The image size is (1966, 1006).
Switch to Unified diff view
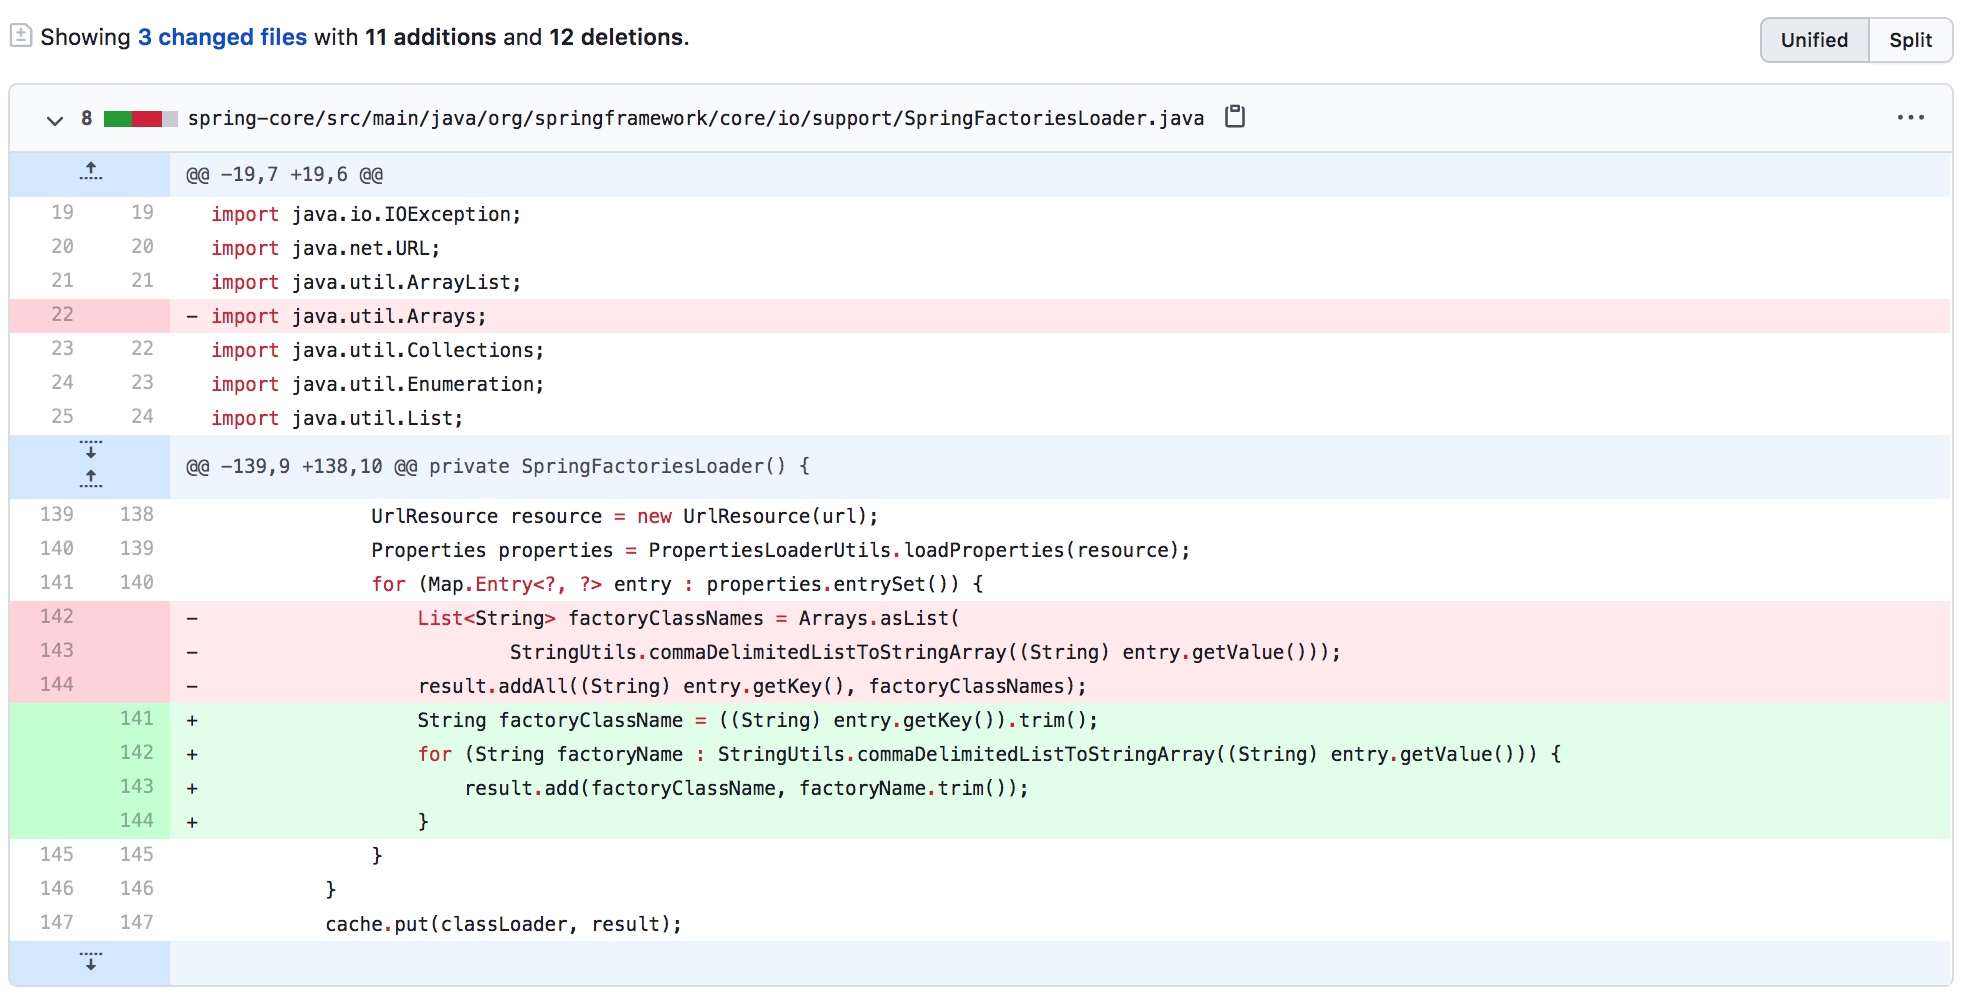(1813, 40)
